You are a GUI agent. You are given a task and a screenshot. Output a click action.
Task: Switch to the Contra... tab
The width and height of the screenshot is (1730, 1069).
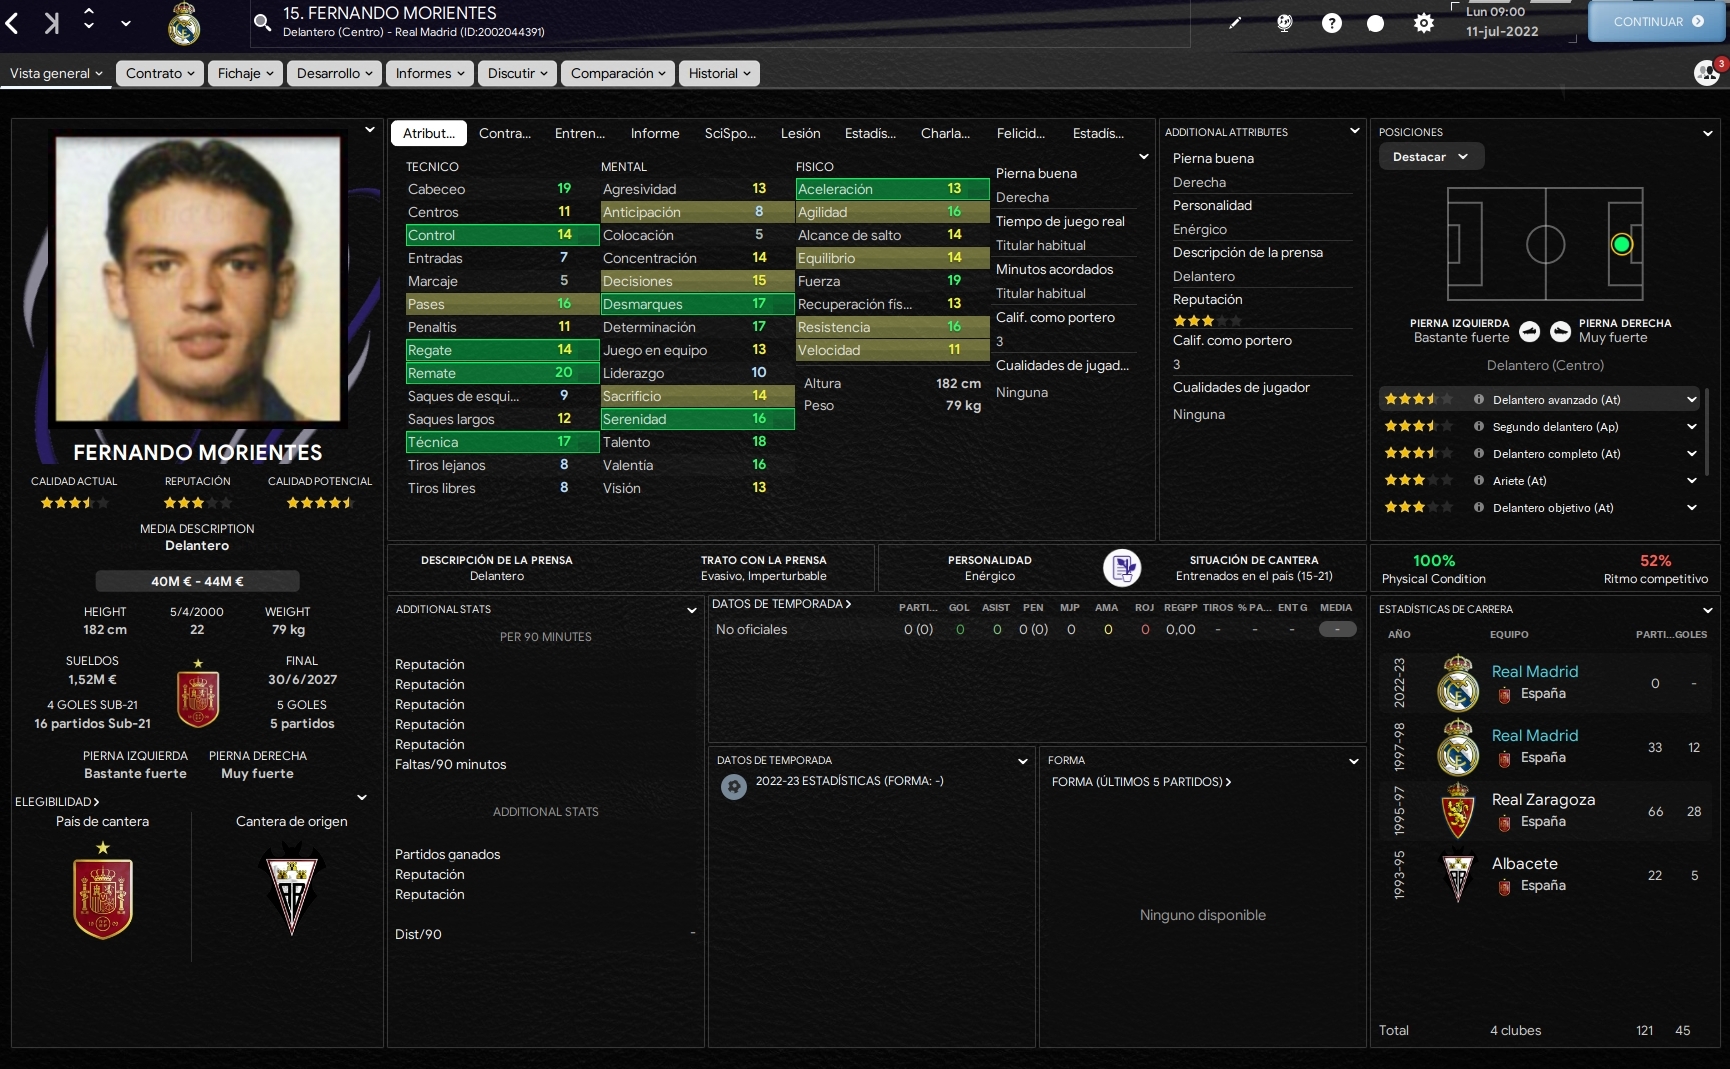point(505,134)
